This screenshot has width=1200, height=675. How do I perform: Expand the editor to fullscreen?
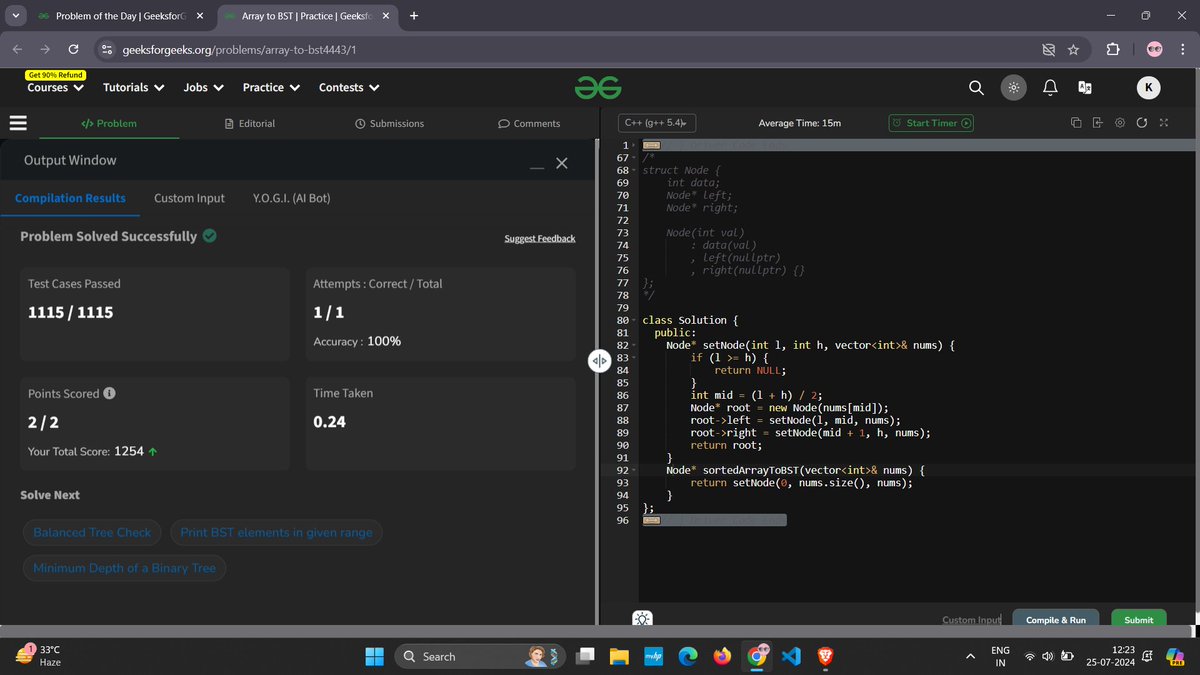pos(1162,123)
